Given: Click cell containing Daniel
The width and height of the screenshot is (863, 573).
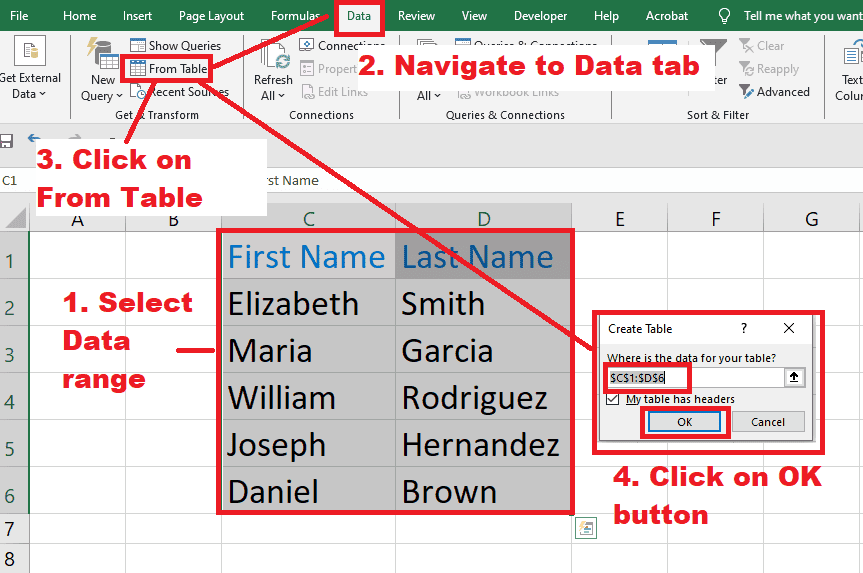Looking at the screenshot, I should pos(308,490).
